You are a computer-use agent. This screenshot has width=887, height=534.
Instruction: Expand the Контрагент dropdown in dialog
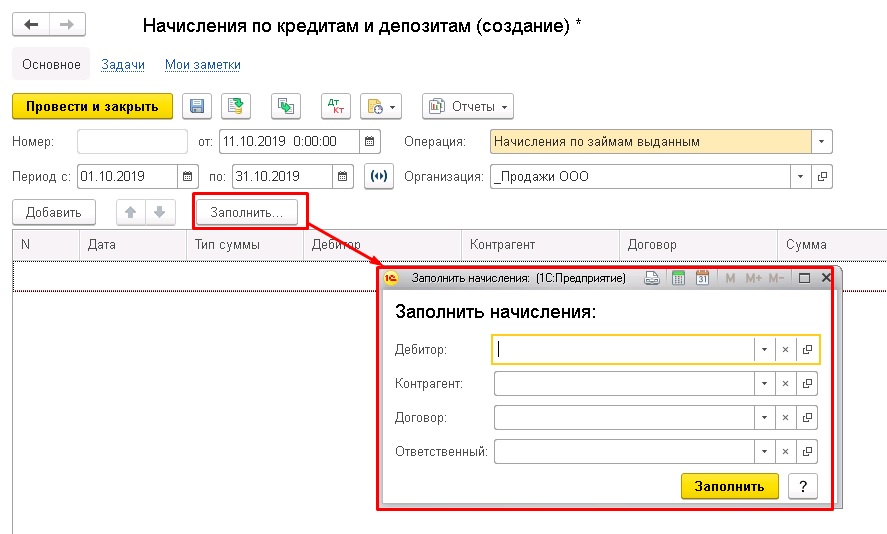(x=764, y=384)
